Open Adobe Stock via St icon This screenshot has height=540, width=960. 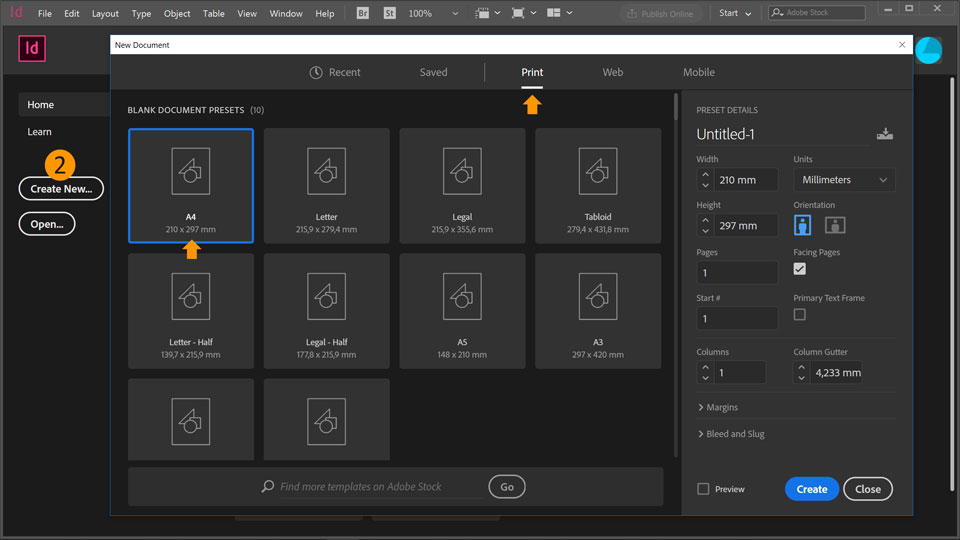(x=389, y=13)
